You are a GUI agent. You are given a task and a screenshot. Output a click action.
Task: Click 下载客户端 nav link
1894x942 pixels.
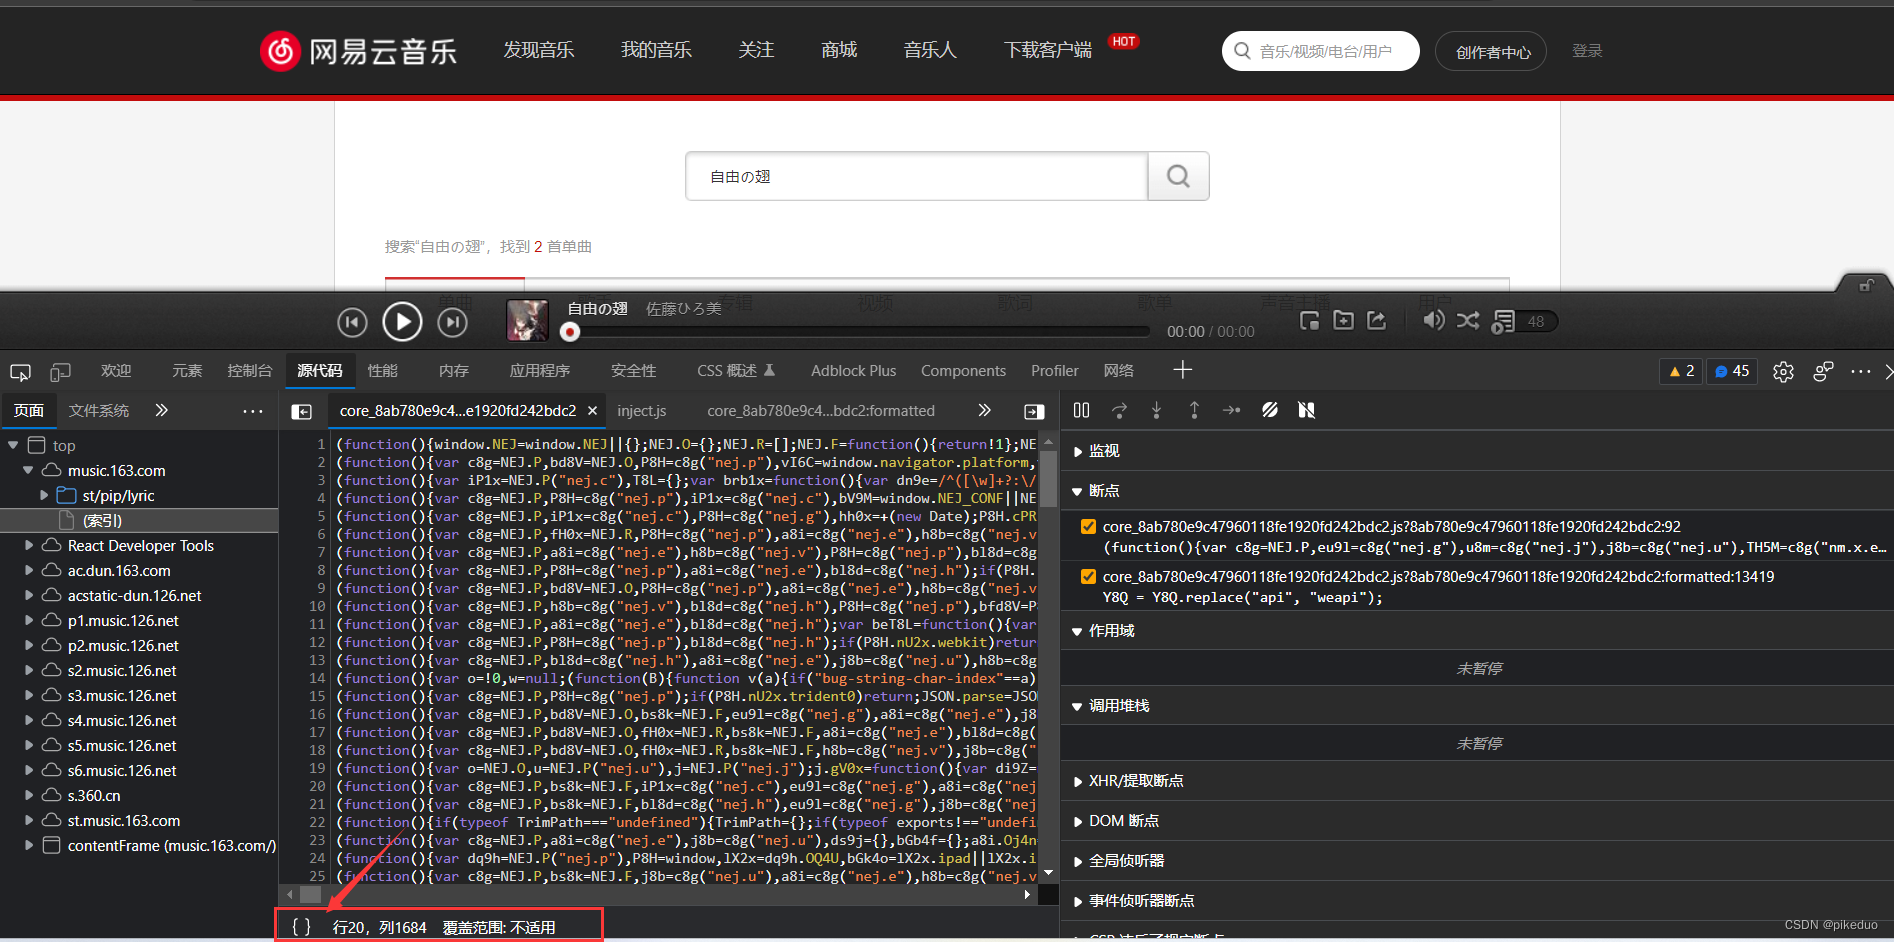[1048, 50]
